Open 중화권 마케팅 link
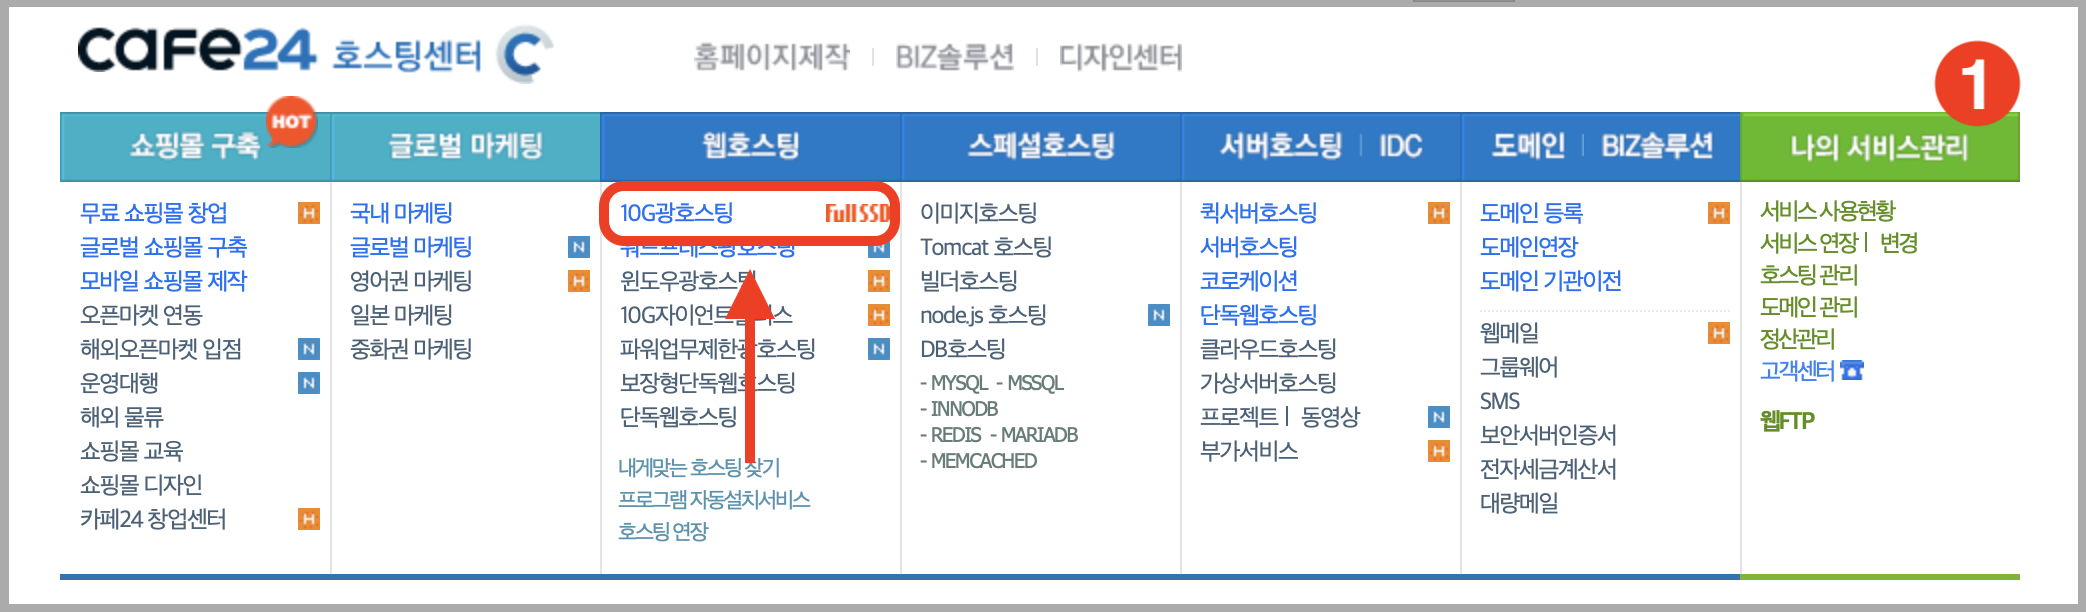This screenshot has height=612, width=2086. (411, 349)
